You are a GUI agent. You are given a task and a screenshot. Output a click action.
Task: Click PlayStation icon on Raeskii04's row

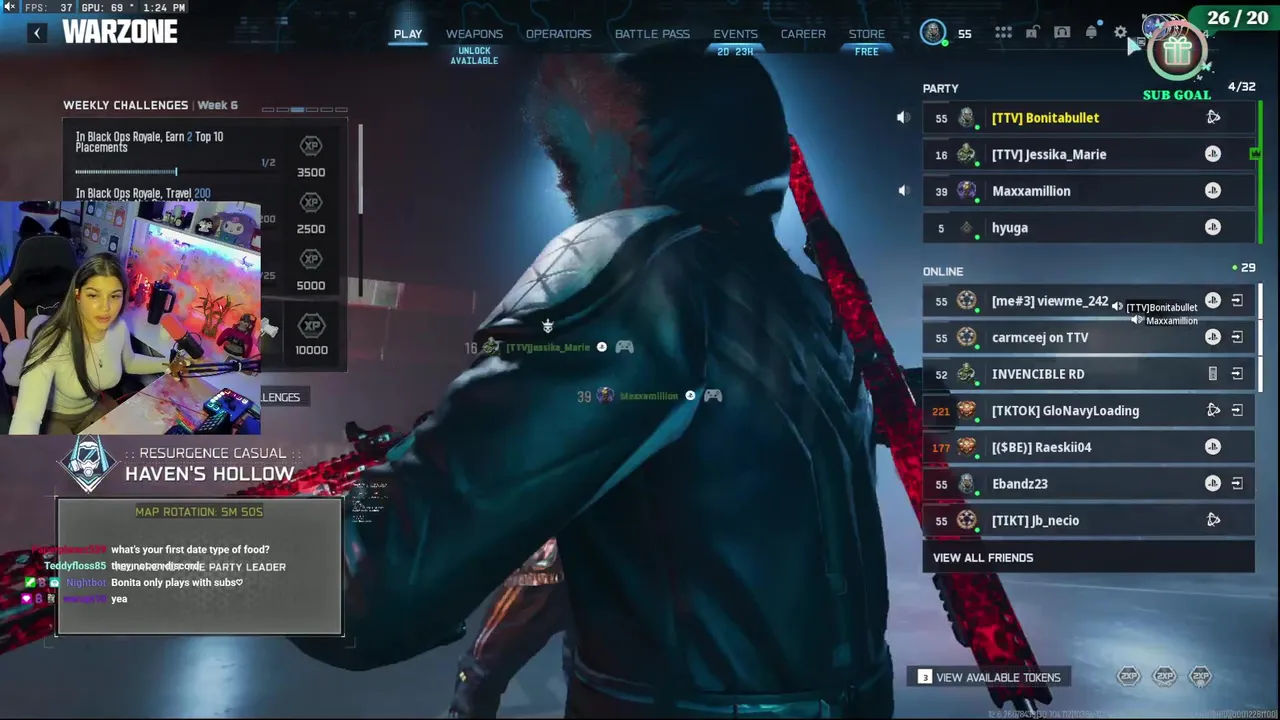coord(1213,447)
